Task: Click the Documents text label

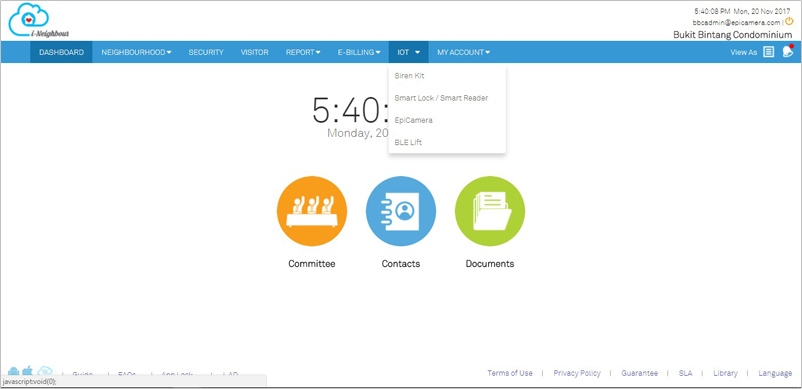Action: [x=489, y=264]
